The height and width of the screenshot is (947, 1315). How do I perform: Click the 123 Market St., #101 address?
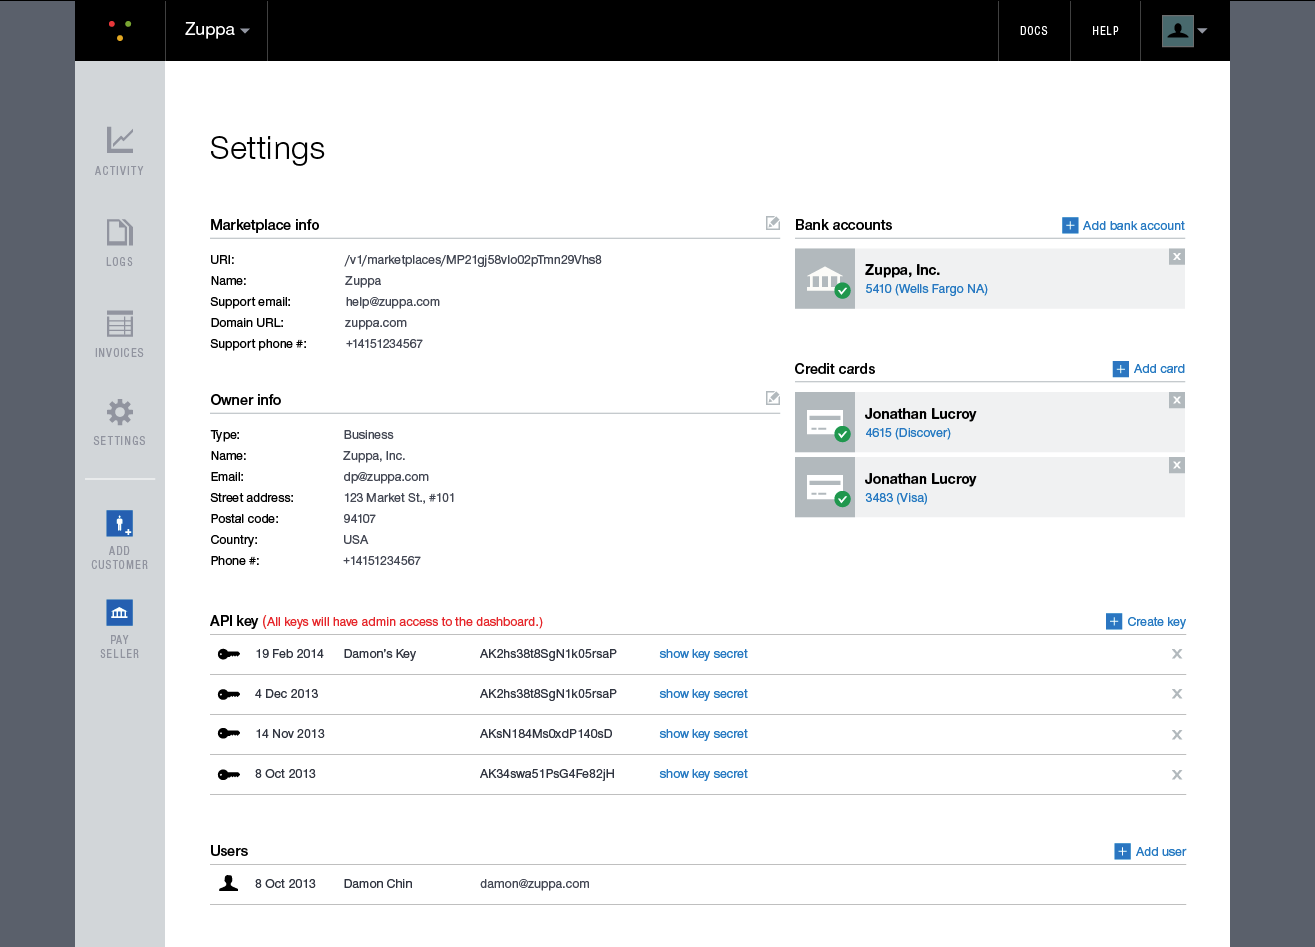click(399, 498)
